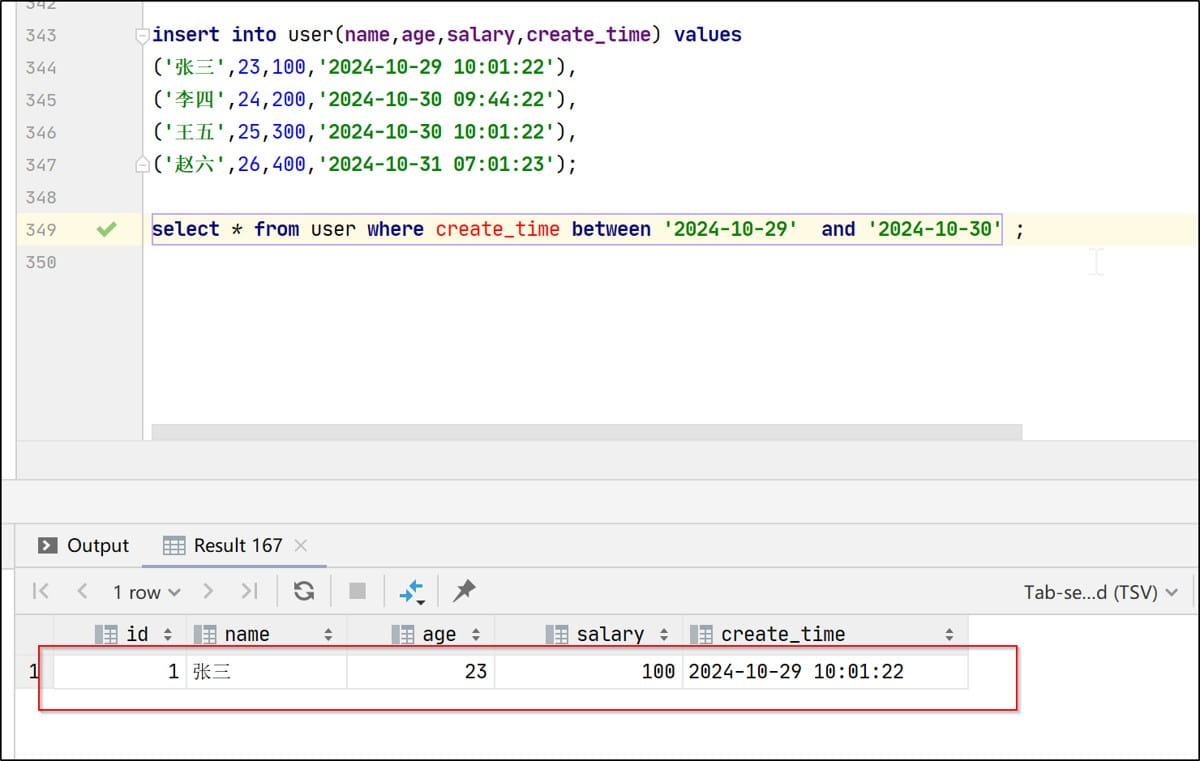This screenshot has height=761, width=1200.
Task: Select the name cell containing 张三
Action: 265,671
